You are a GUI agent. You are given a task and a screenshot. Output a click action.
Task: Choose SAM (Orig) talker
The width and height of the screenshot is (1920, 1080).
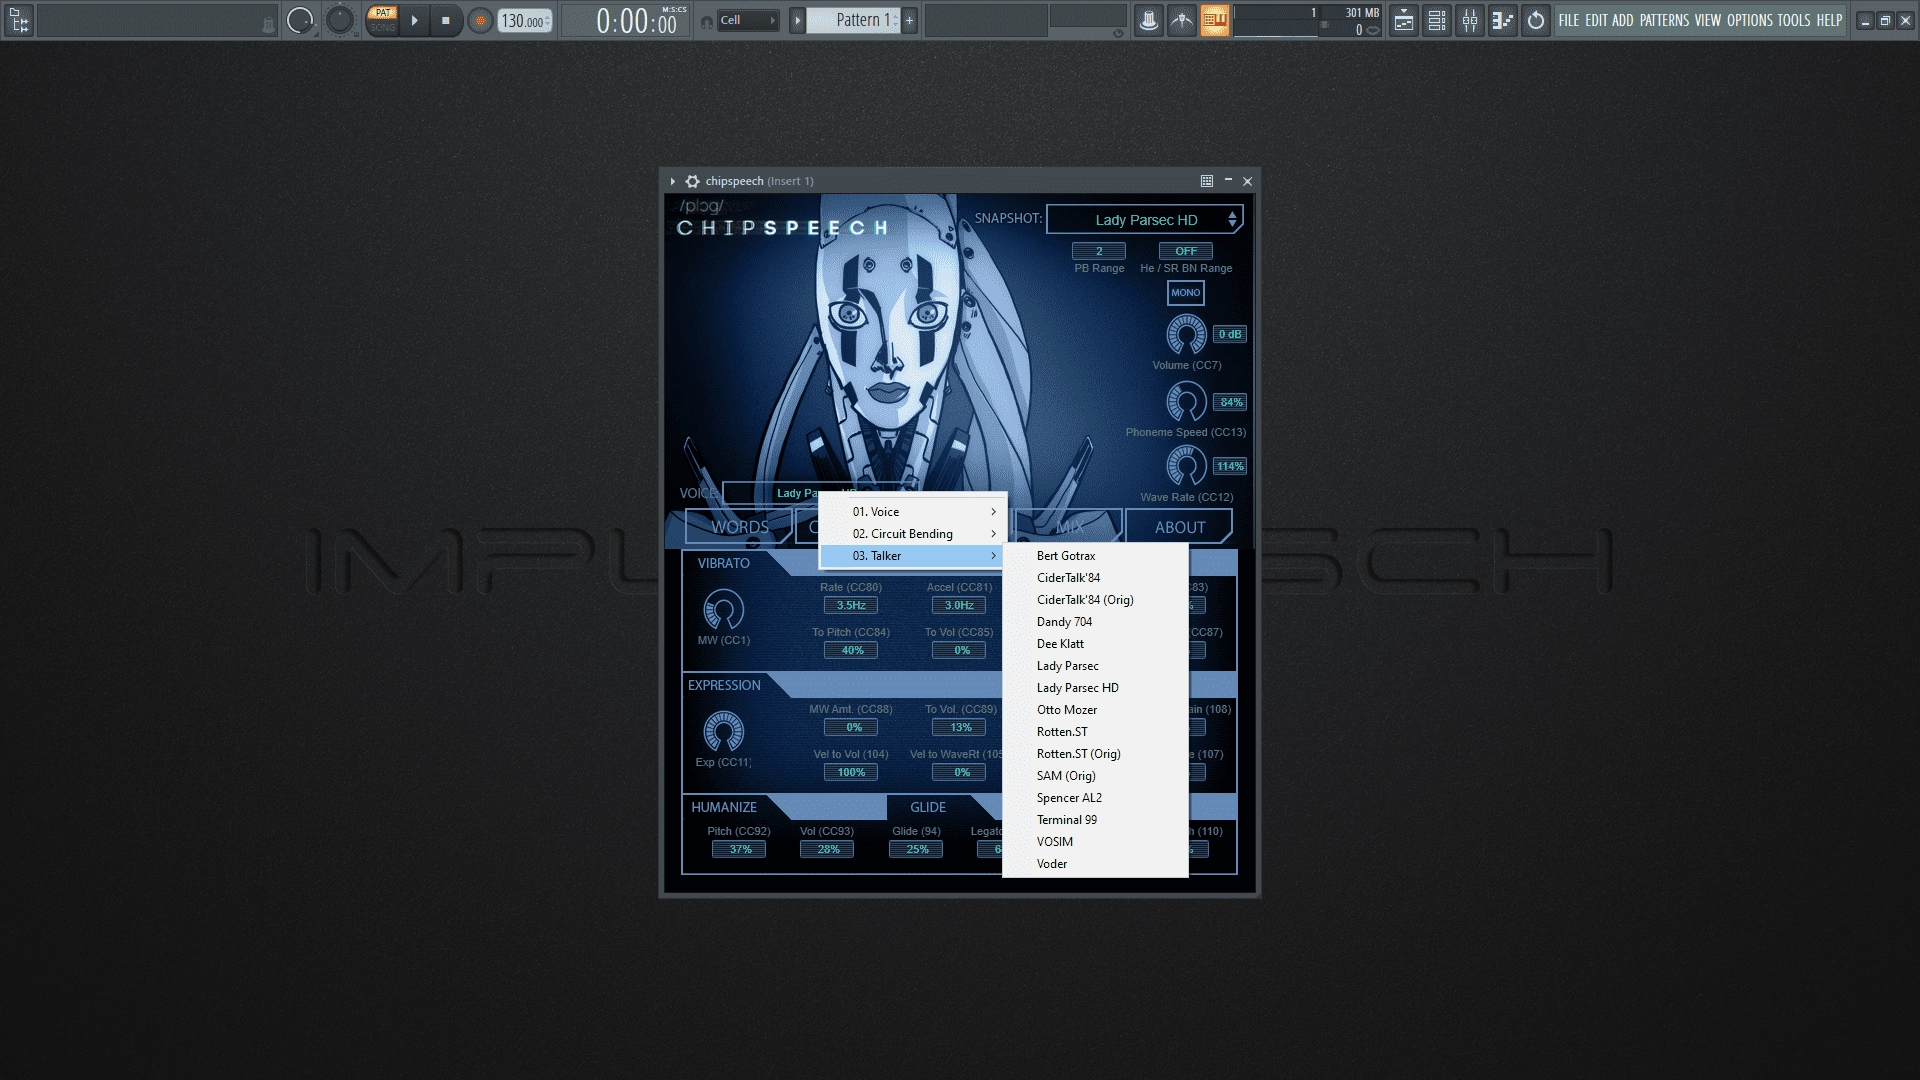(1095, 776)
